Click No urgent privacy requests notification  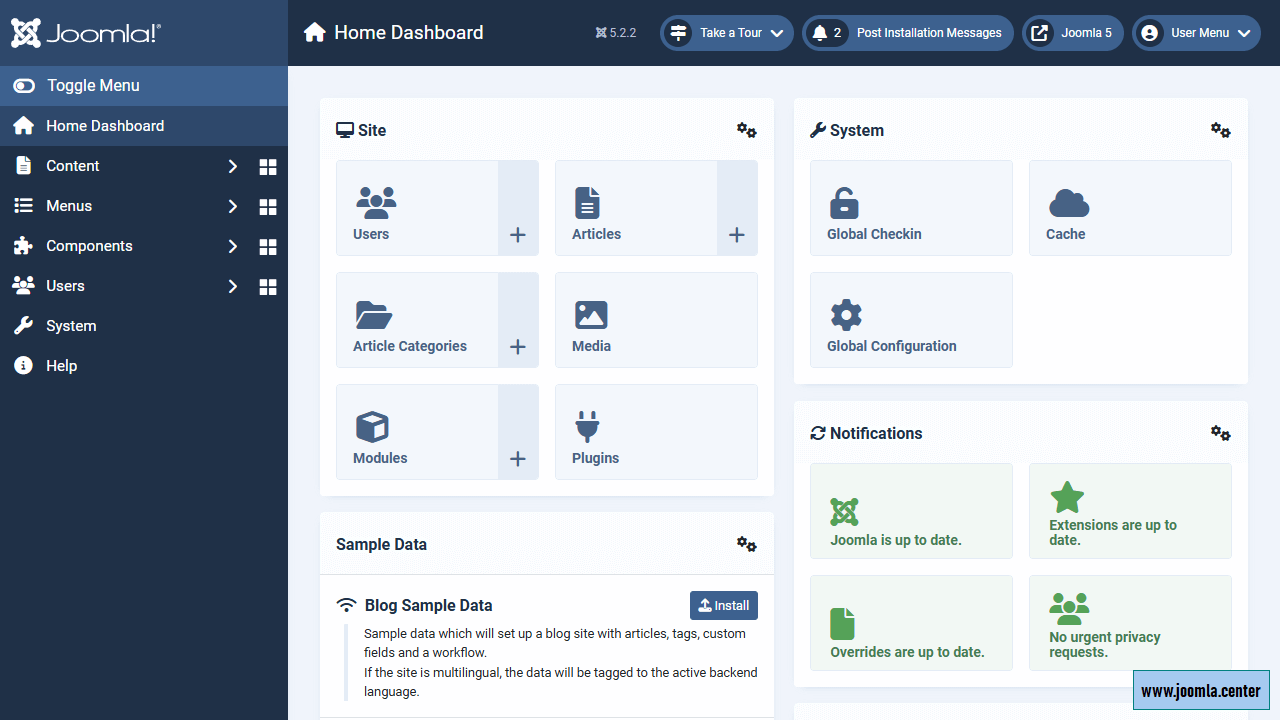(x=1130, y=623)
